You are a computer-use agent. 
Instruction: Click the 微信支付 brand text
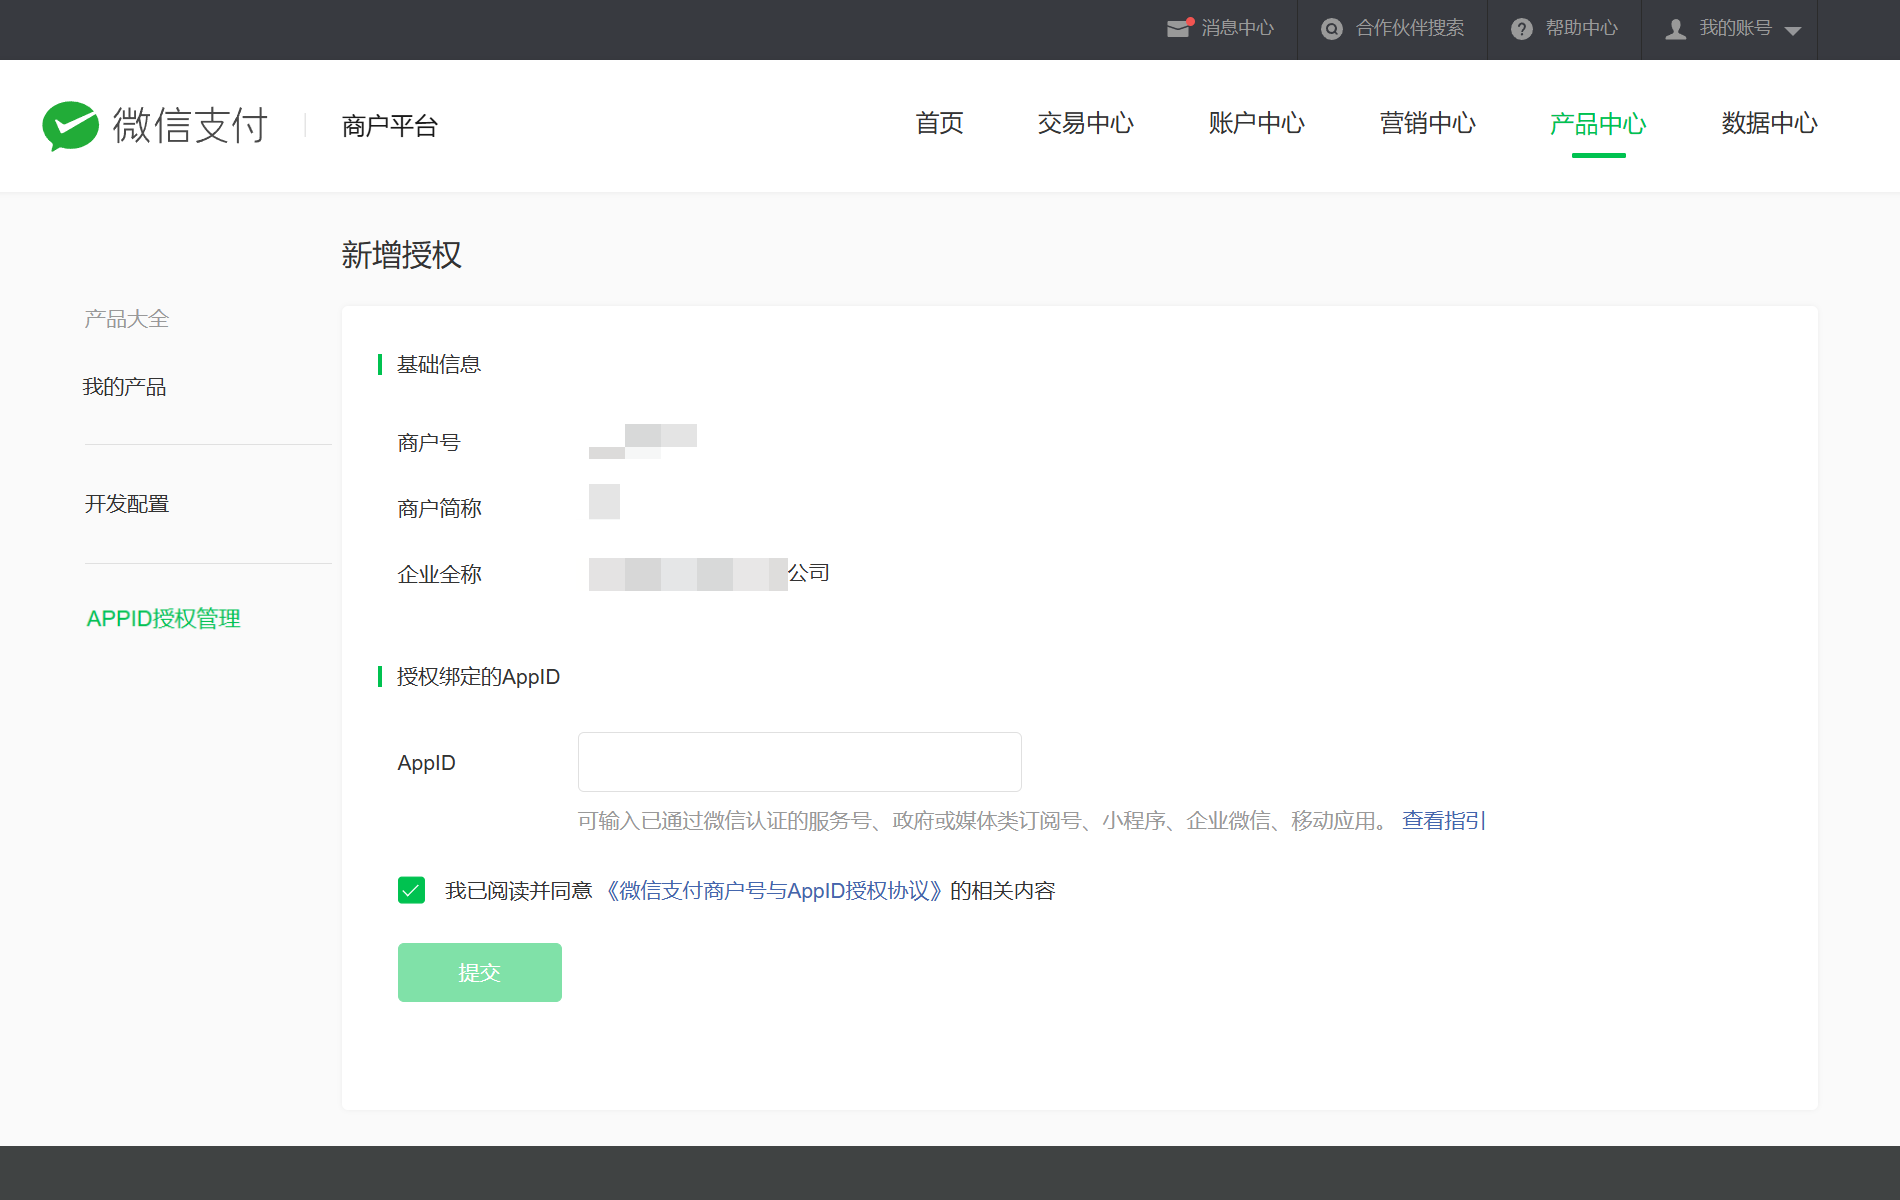(190, 125)
